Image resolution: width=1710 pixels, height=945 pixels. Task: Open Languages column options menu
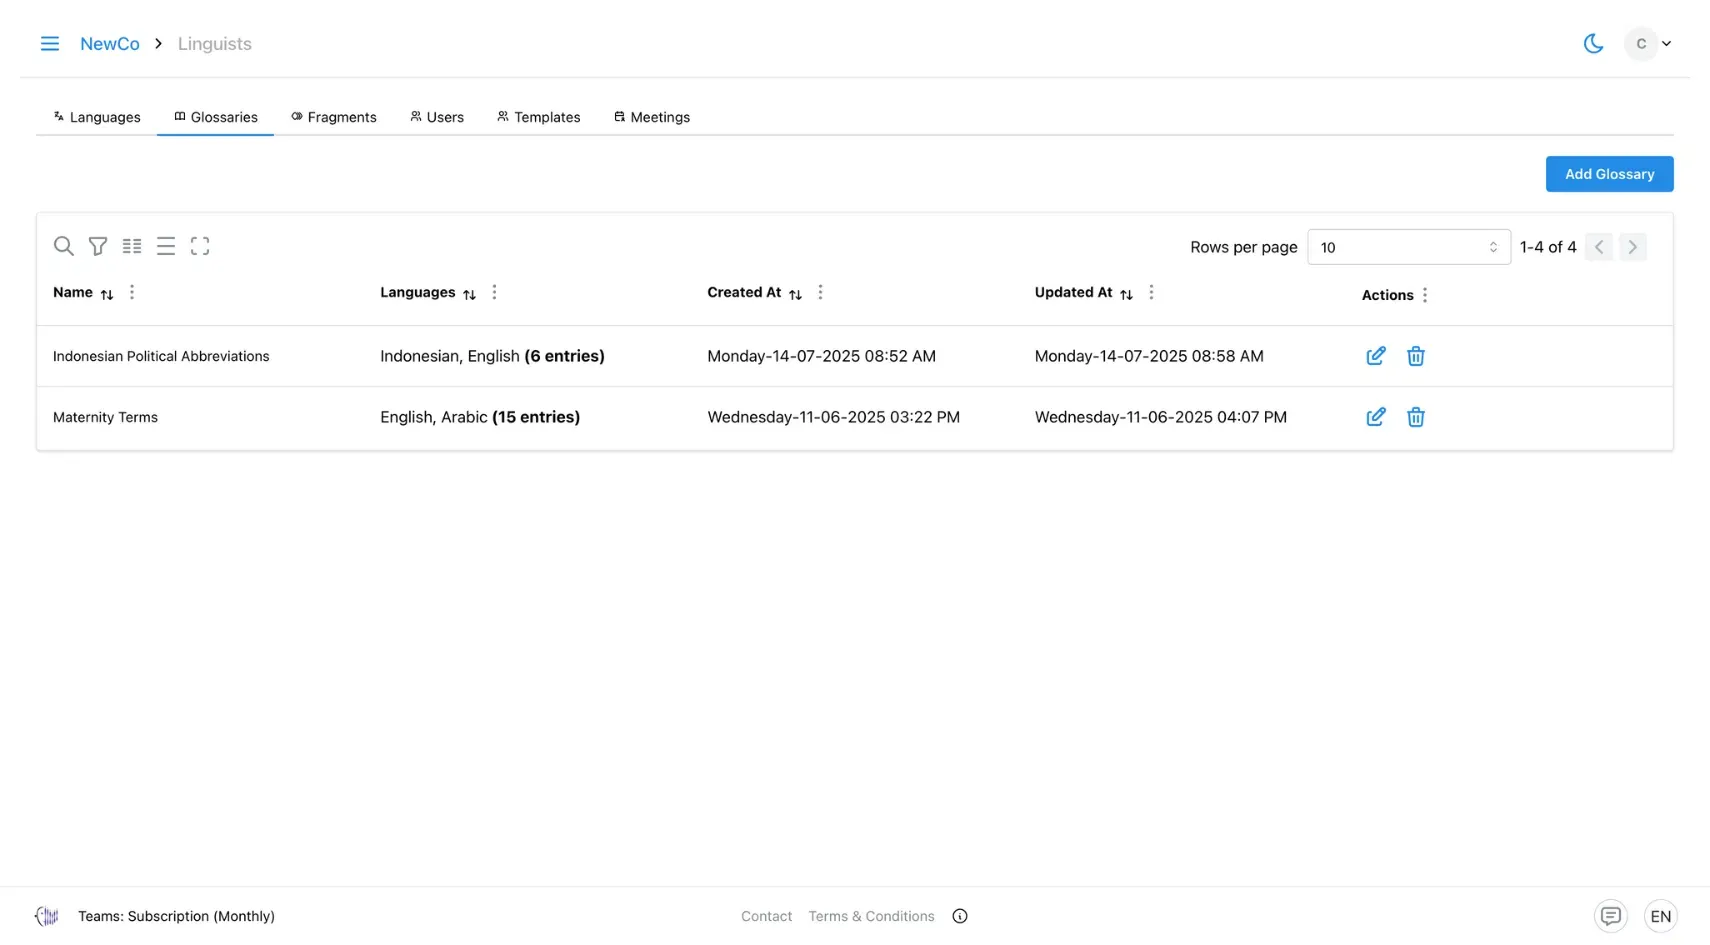point(494,292)
